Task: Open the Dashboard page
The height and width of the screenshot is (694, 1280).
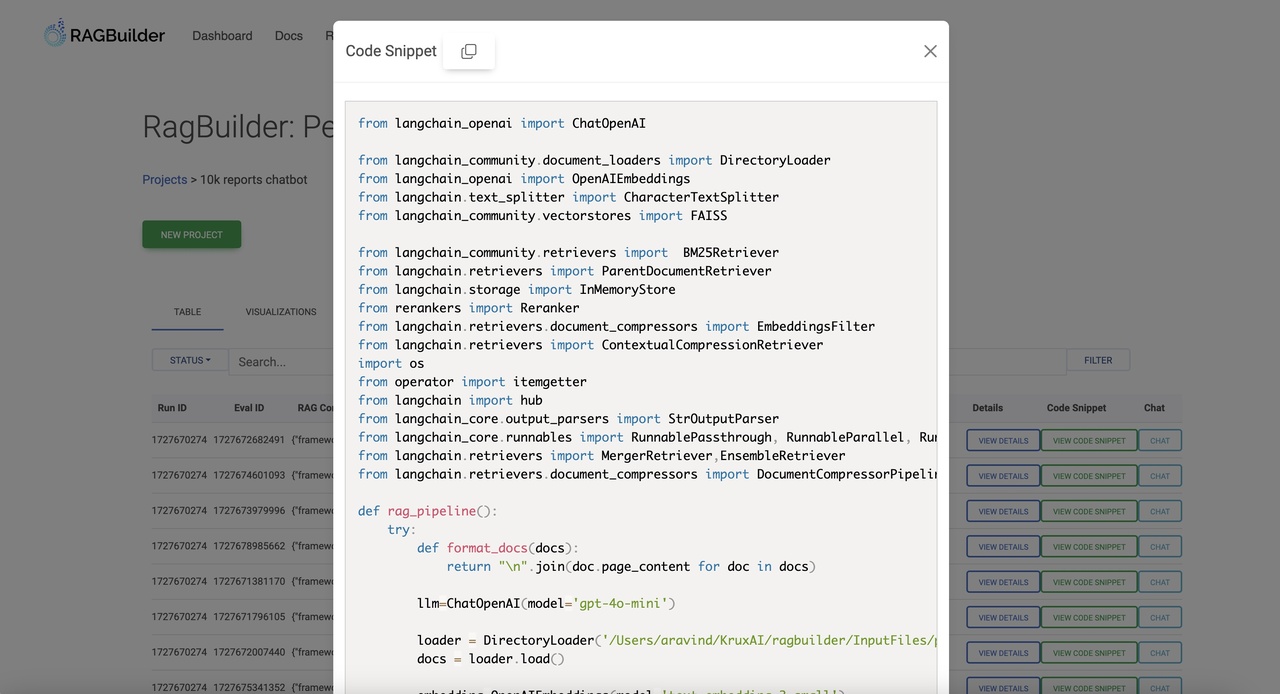Action: (x=222, y=35)
